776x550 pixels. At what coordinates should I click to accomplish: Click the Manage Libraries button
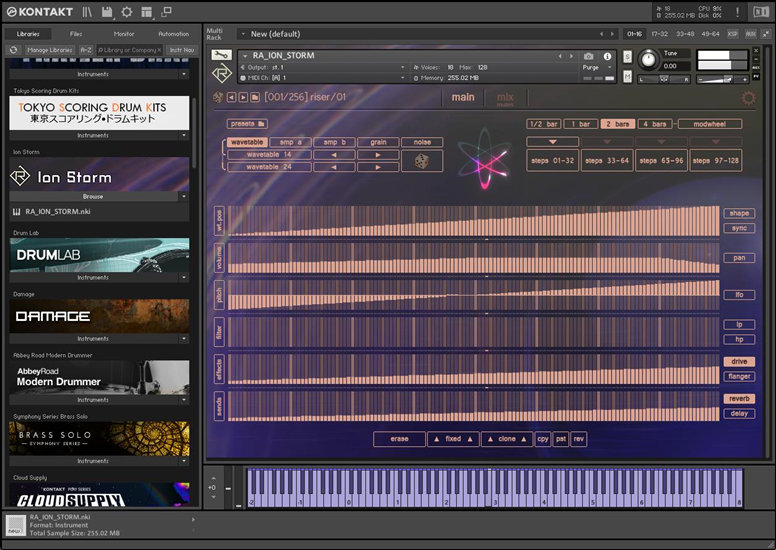tap(49, 49)
